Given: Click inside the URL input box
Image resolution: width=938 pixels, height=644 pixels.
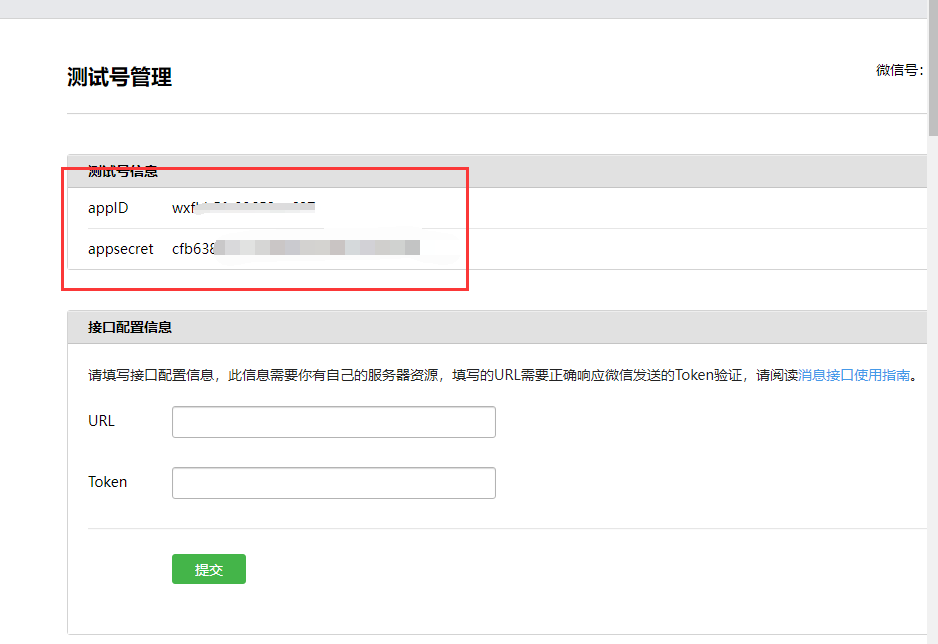Looking at the screenshot, I should [332, 421].
